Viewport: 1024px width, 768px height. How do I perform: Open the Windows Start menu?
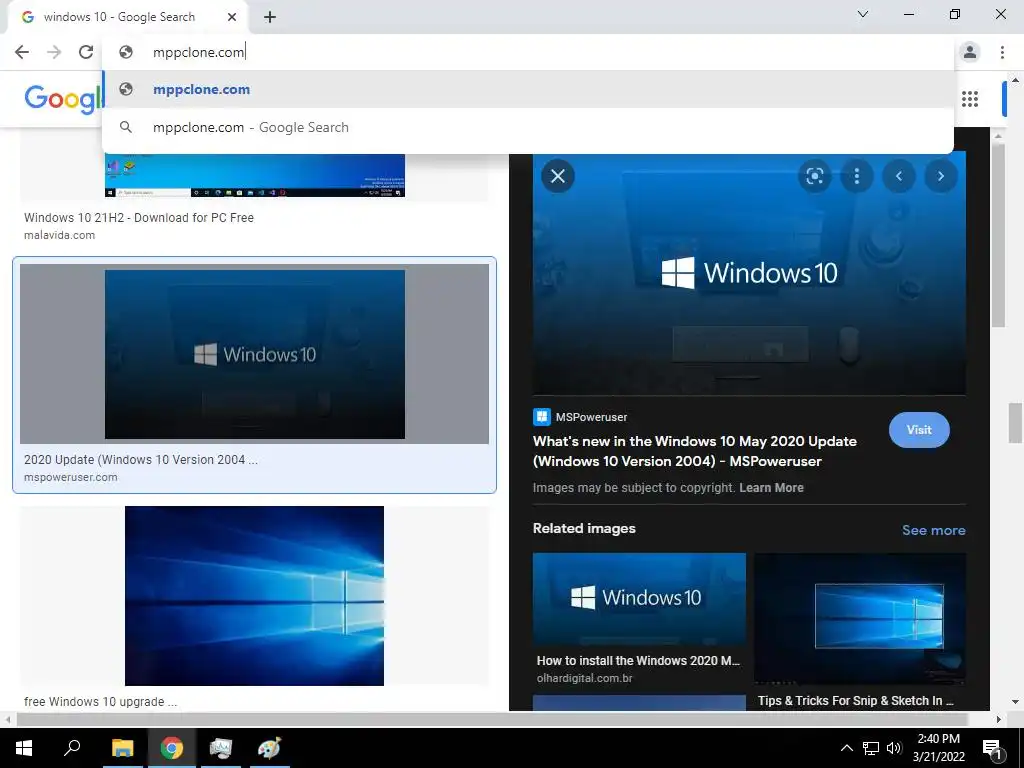tap(24, 748)
